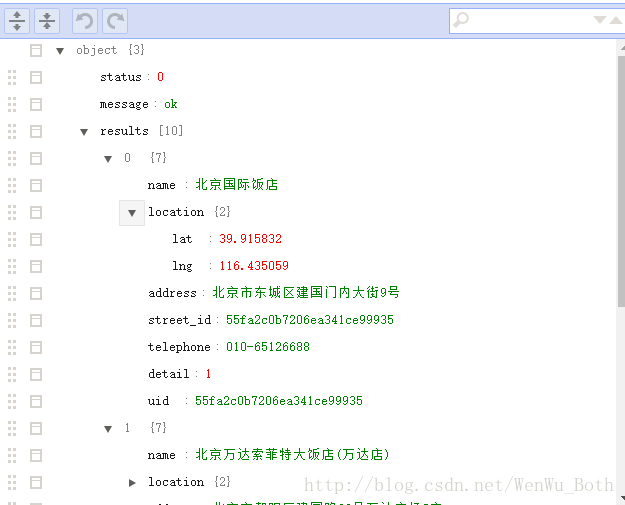Click drag handle of address row
The image size is (625, 505).
tap(12, 294)
